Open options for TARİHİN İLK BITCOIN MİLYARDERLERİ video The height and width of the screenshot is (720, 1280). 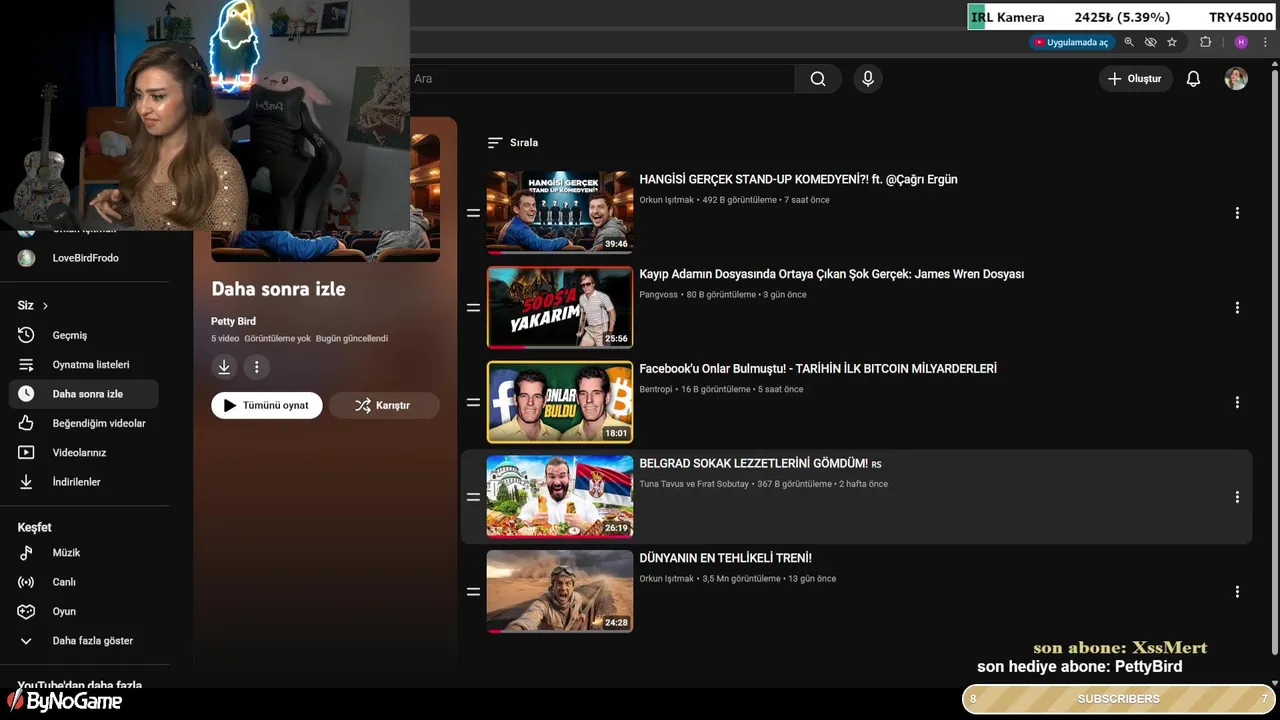[1237, 402]
